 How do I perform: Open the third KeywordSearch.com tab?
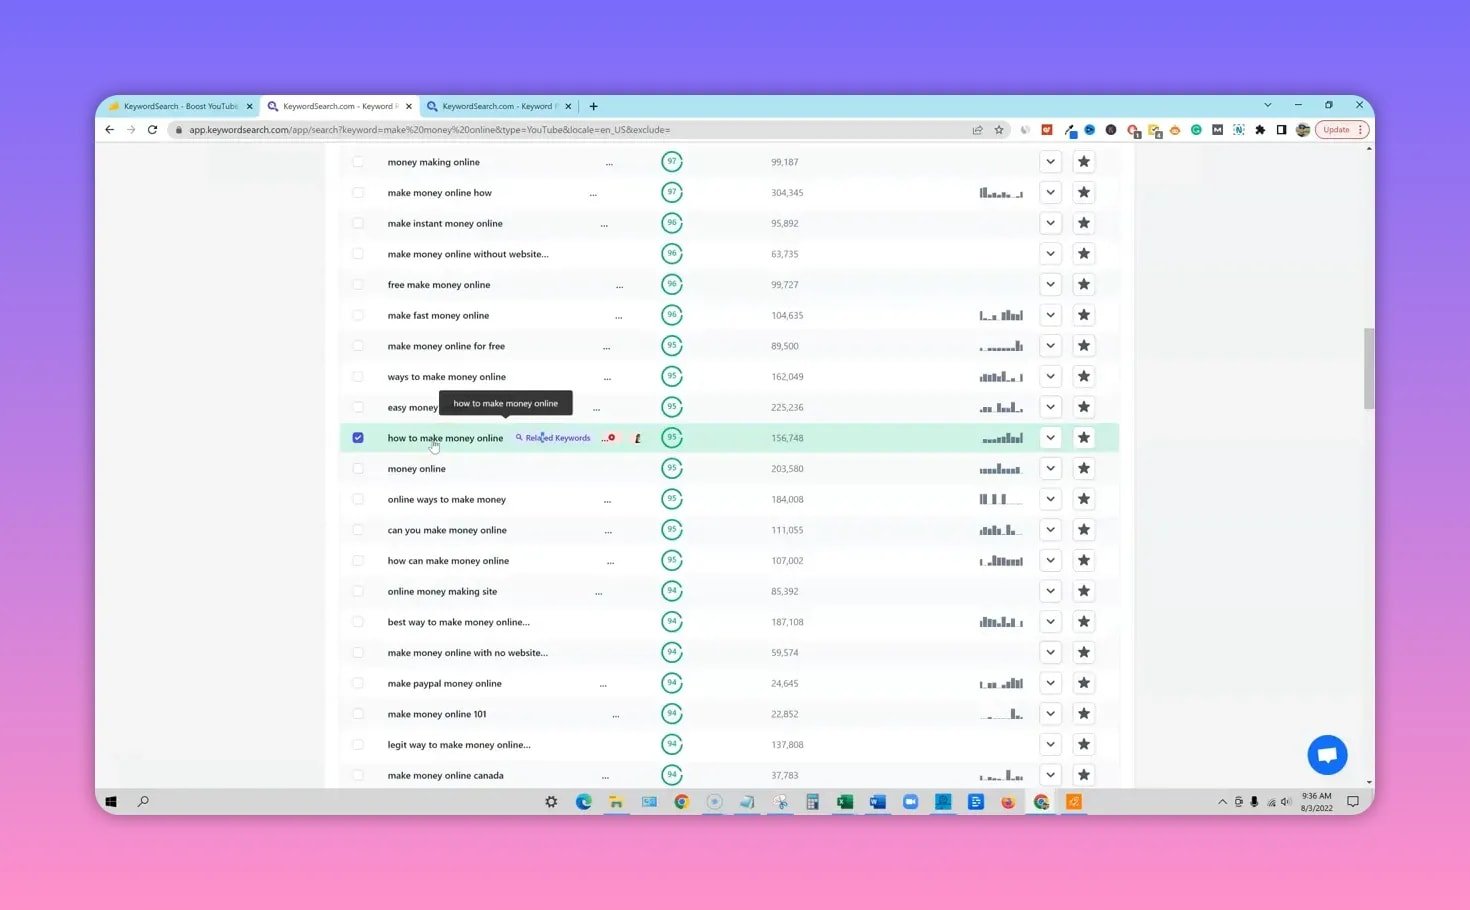pyautogui.click(x=493, y=105)
